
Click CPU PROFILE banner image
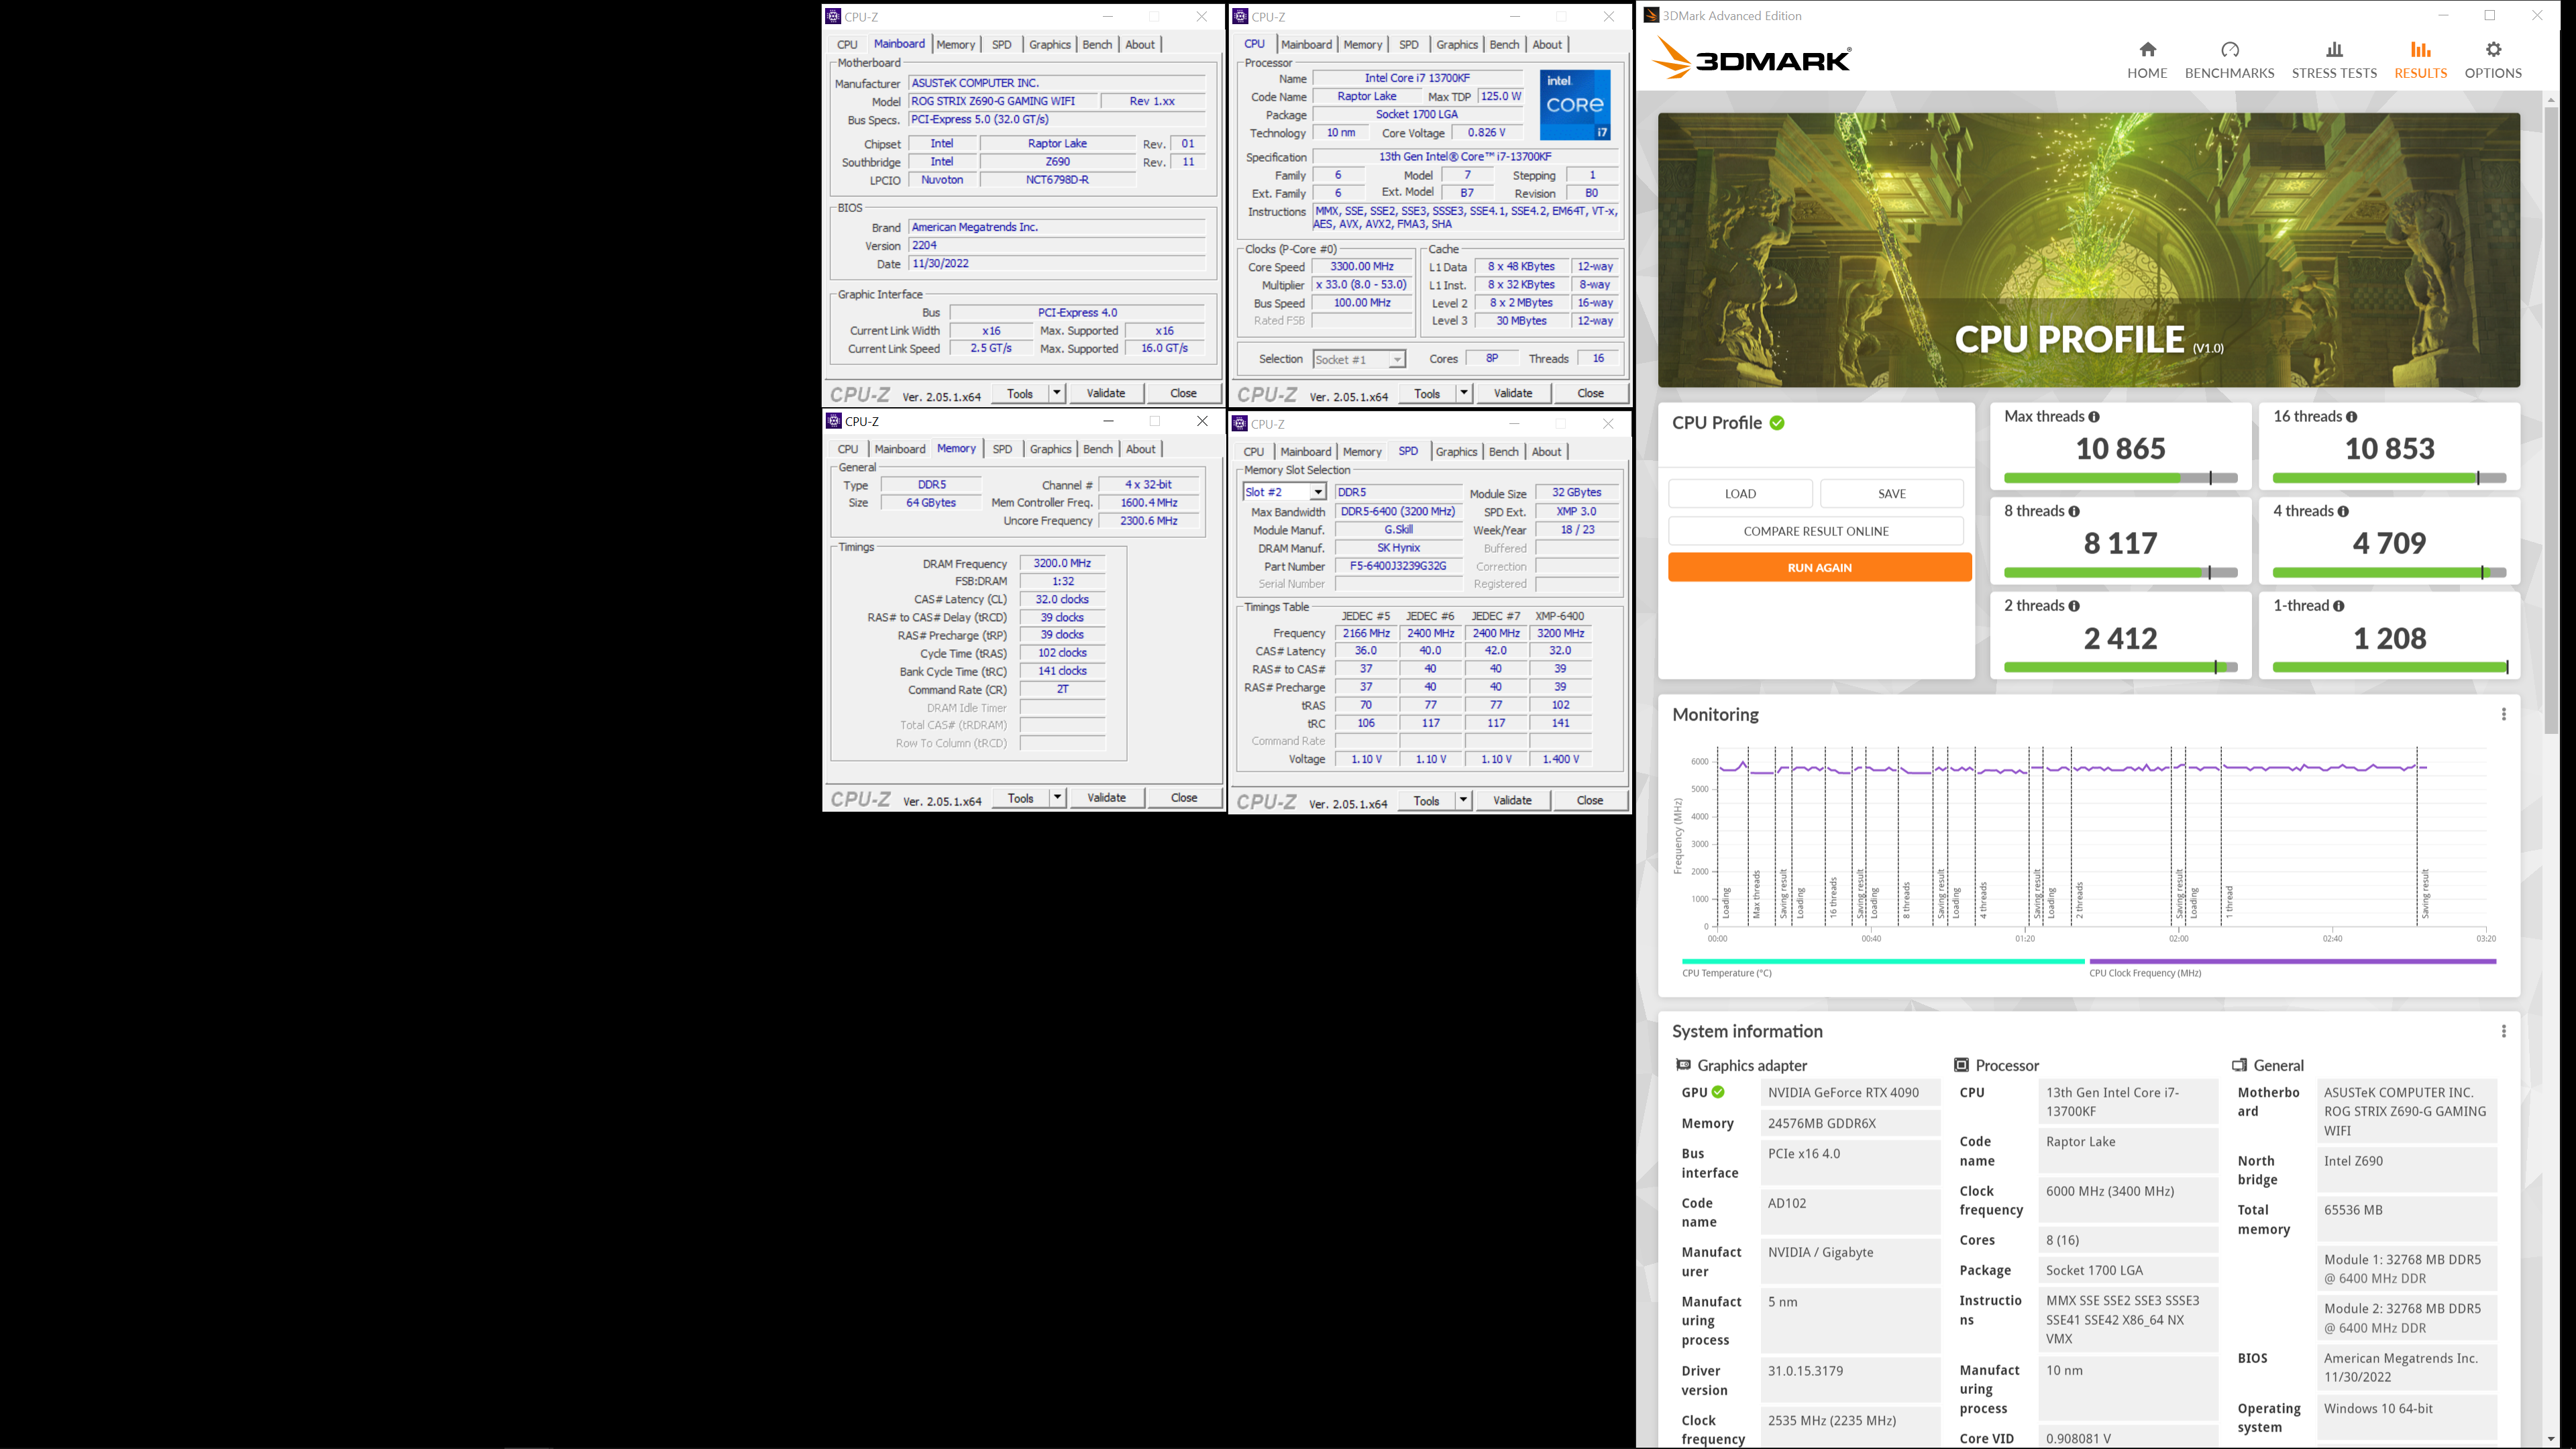[2088, 250]
